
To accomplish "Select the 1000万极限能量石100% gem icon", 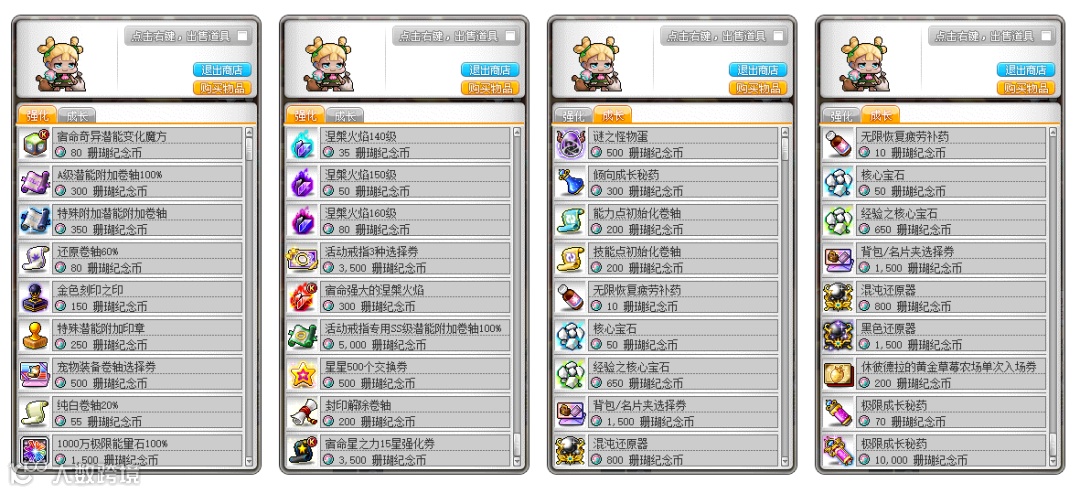I will (32, 450).
